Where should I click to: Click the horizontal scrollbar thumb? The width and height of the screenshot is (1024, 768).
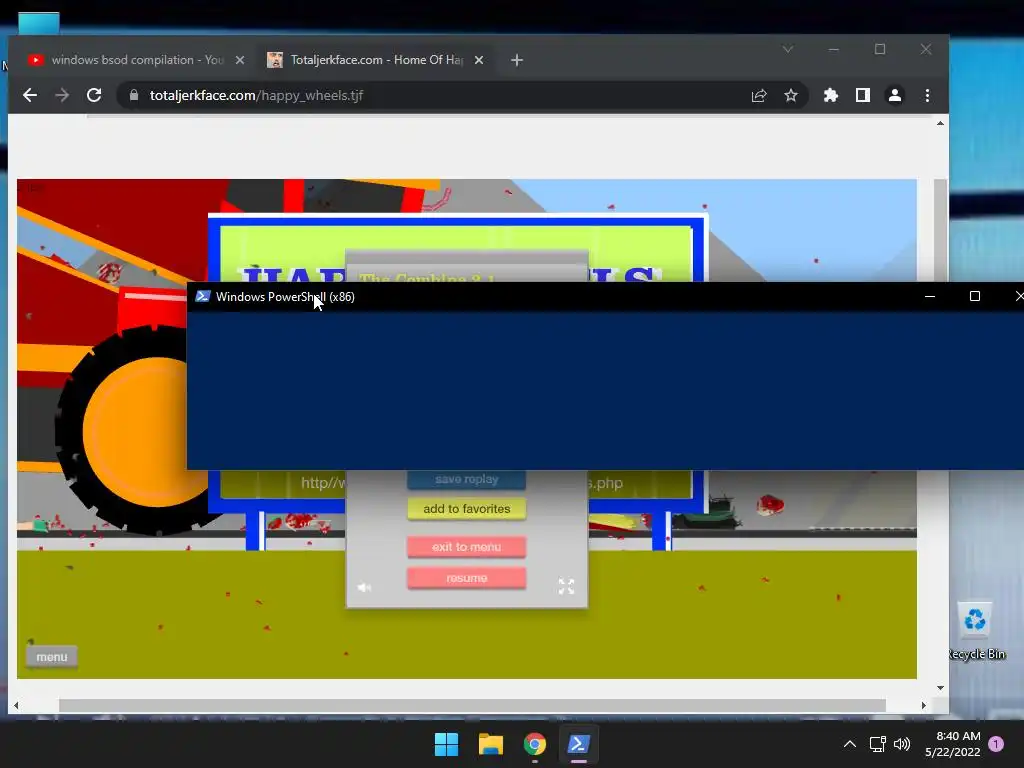pyautogui.click(x=472, y=705)
